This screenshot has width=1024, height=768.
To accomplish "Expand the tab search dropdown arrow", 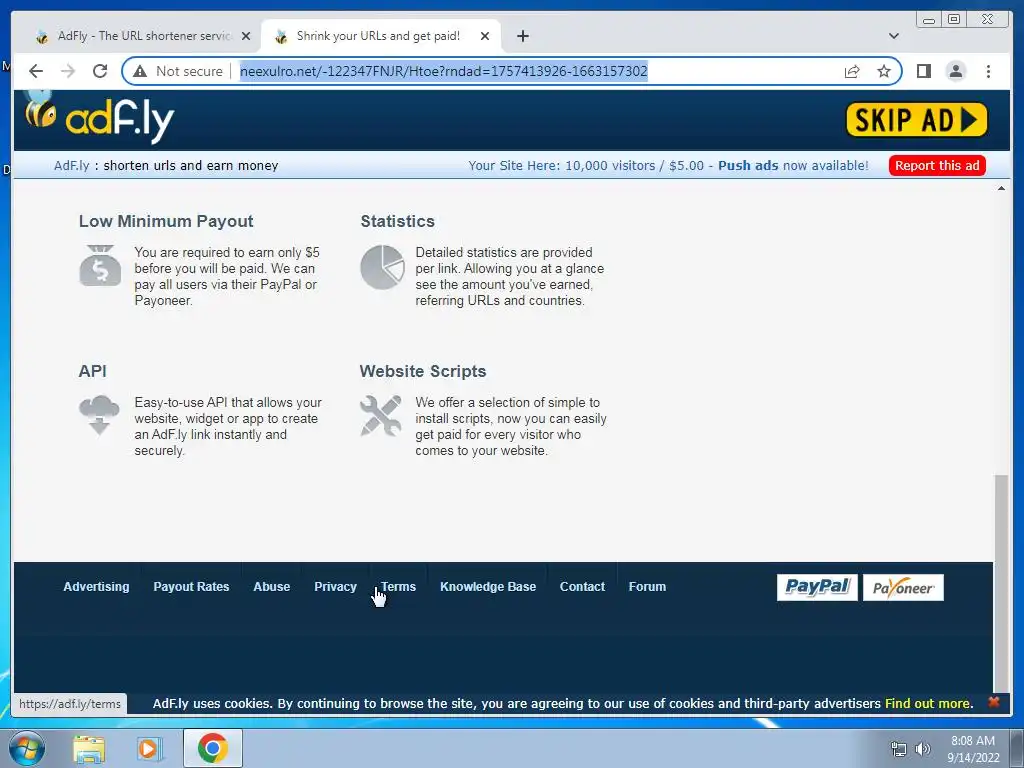I will pyautogui.click(x=893, y=37).
